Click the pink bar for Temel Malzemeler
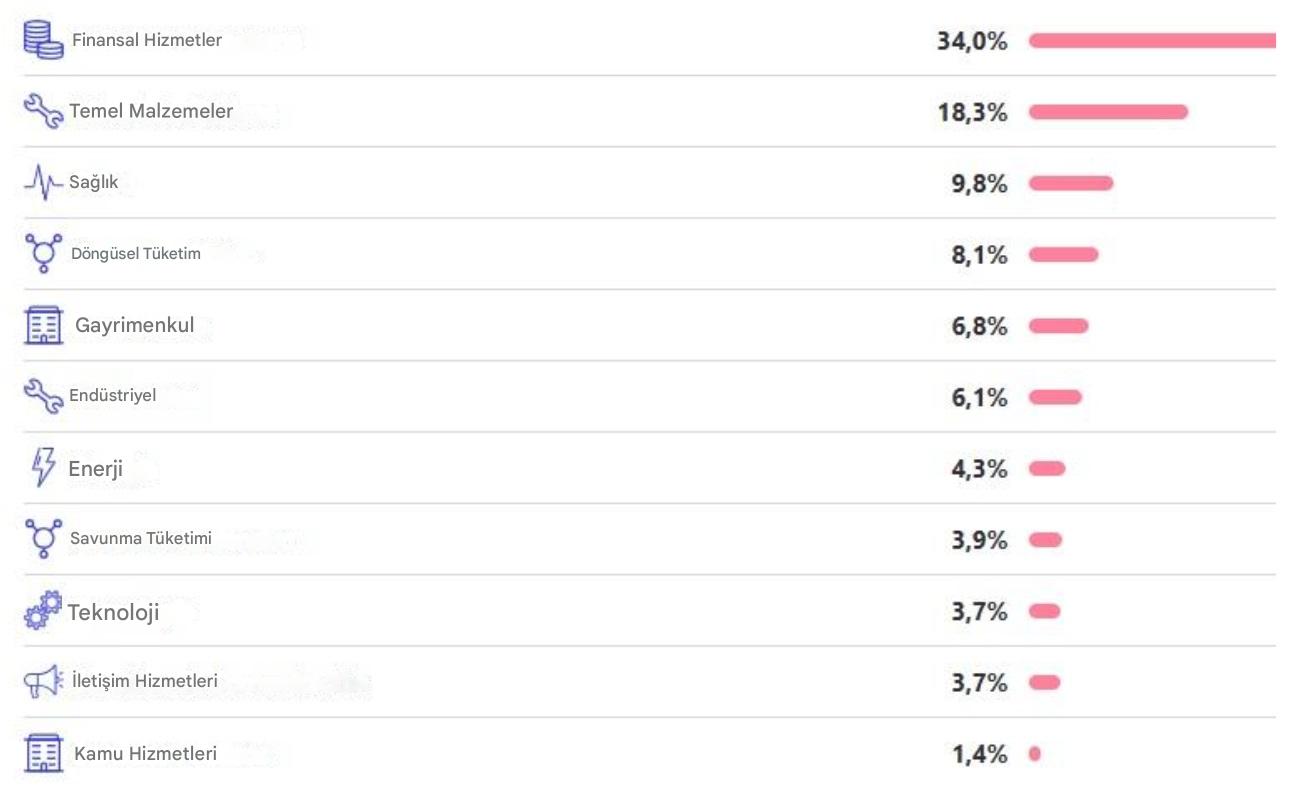This screenshot has width=1292, height=793. click(x=1108, y=112)
